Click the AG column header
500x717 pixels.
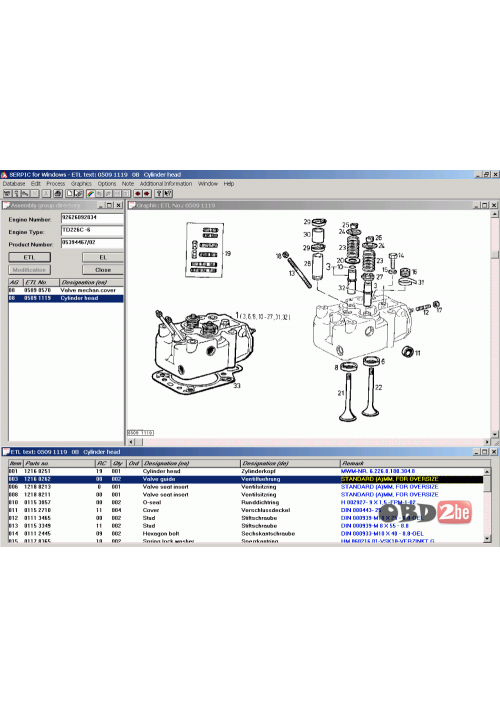coord(15,283)
